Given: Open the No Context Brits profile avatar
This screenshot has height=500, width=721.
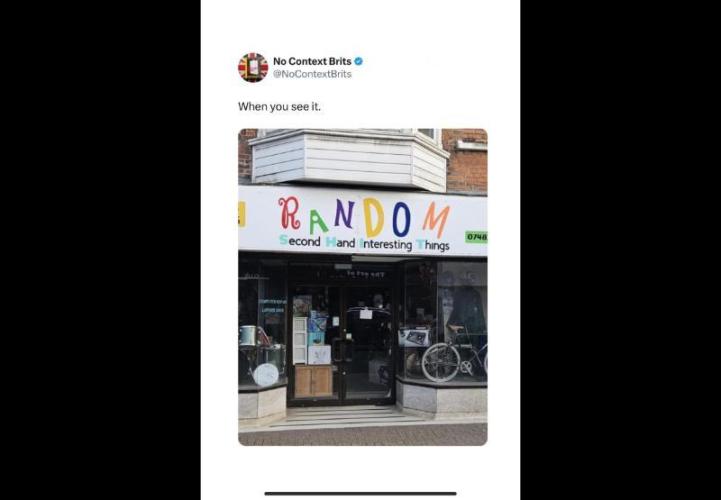Looking at the screenshot, I should click(x=253, y=67).
